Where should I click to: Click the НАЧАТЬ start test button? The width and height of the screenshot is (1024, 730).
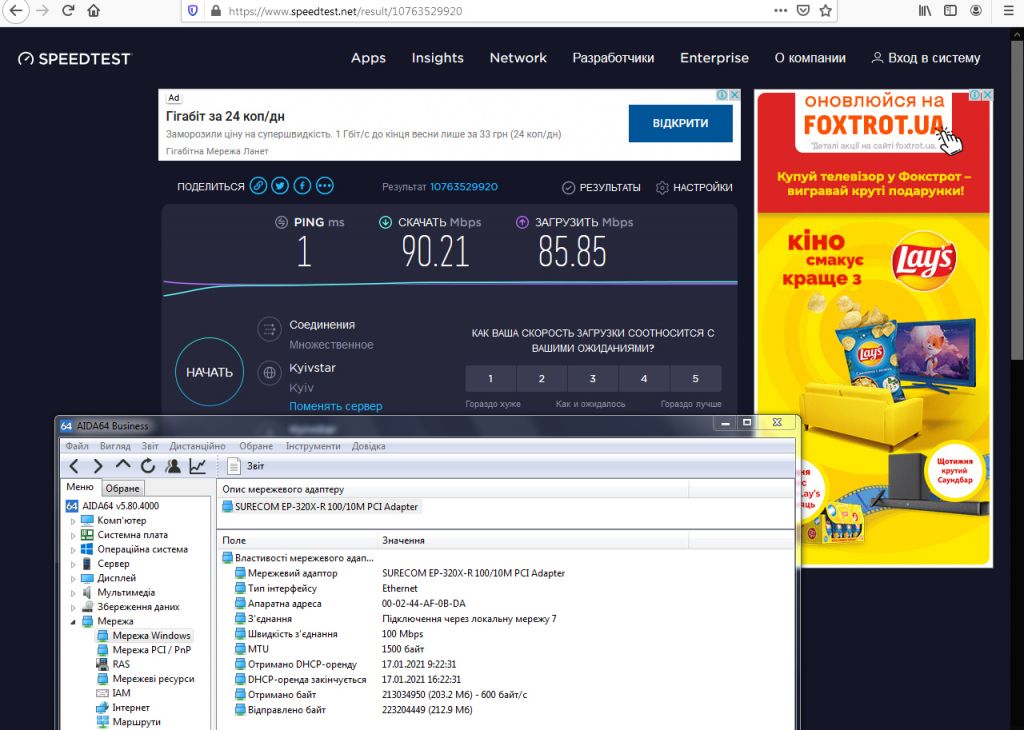point(210,372)
